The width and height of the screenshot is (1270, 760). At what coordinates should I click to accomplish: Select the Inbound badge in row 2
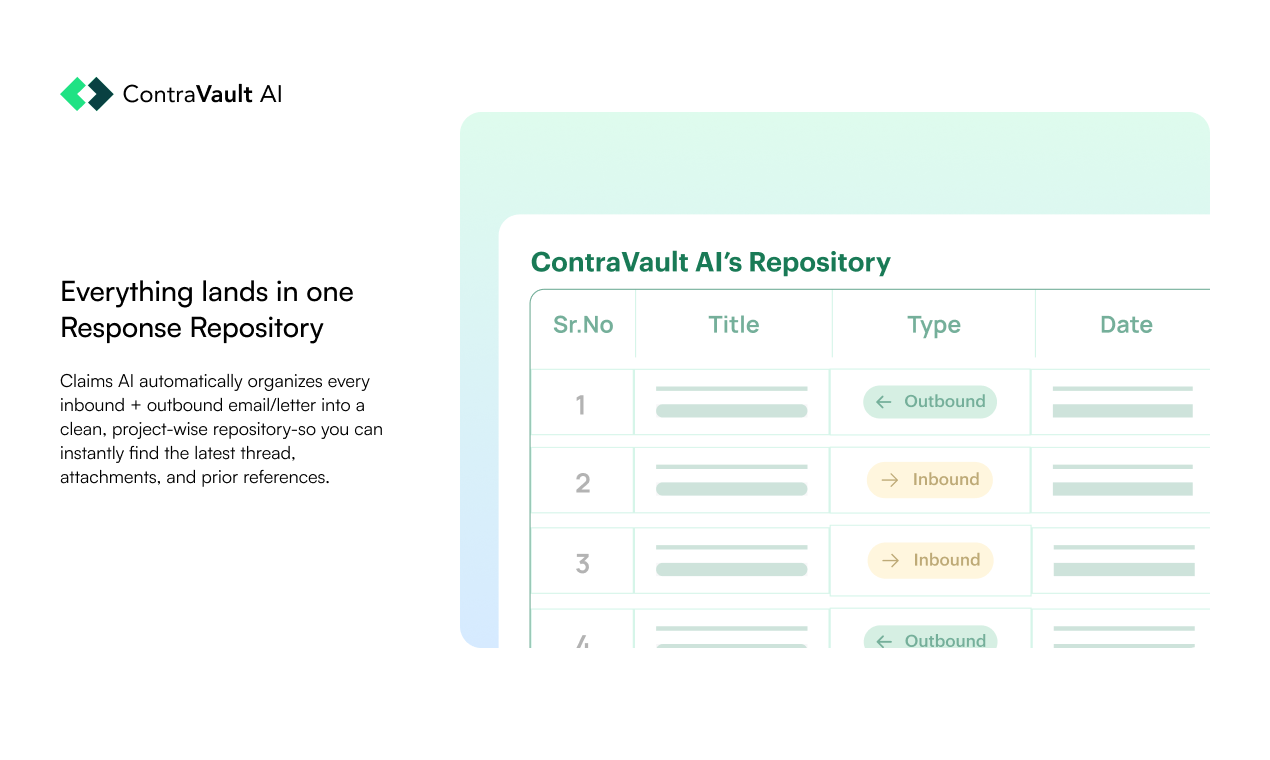pos(930,480)
